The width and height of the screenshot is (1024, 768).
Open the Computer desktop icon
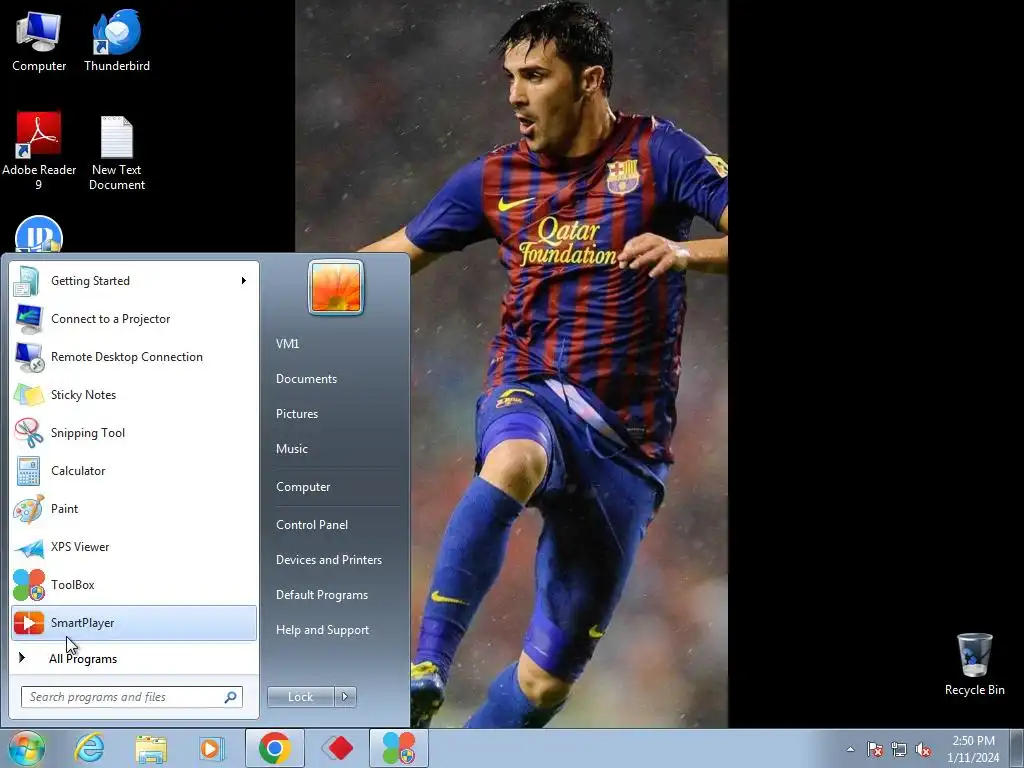(x=39, y=41)
